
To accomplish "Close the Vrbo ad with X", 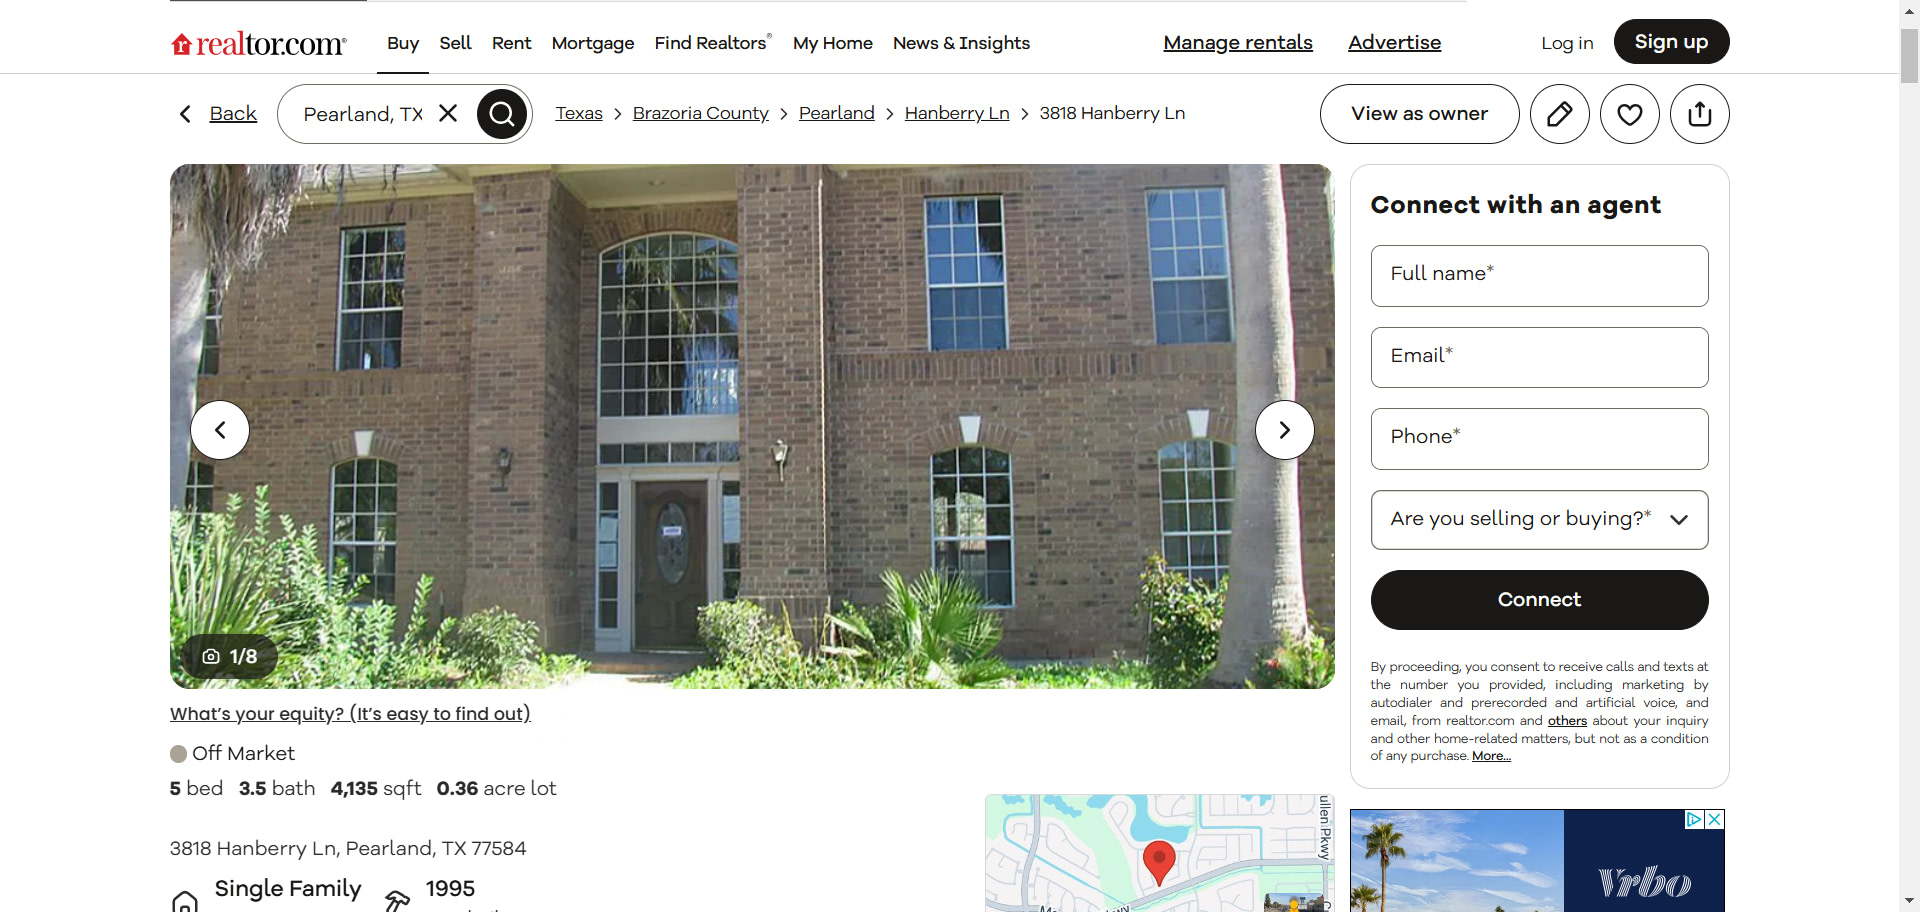I will pos(1714,819).
